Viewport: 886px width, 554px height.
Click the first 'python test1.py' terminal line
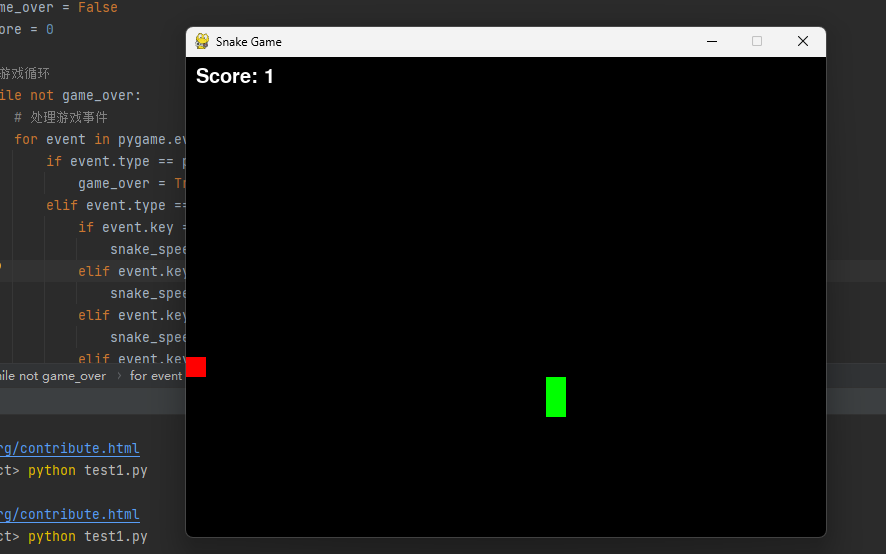[x=88, y=470]
